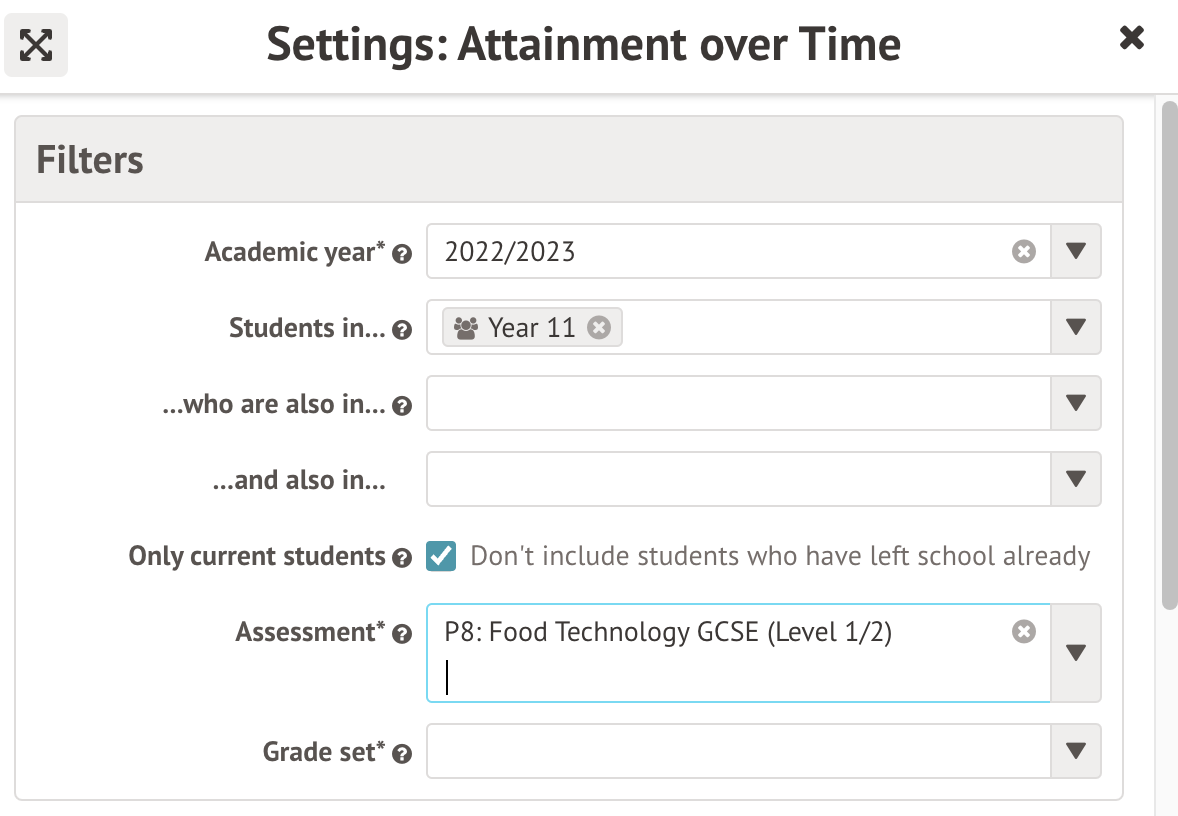Viewport: 1178px width, 816px height.
Task: Open the Assessment dropdown arrow
Action: [1076, 653]
